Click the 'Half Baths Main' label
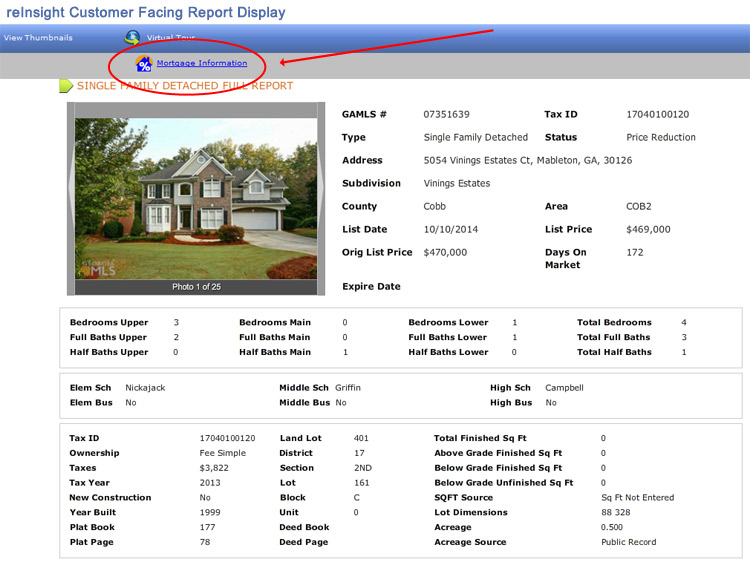The height and width of the screenshot is (562, 750). (x=275, y=352)
